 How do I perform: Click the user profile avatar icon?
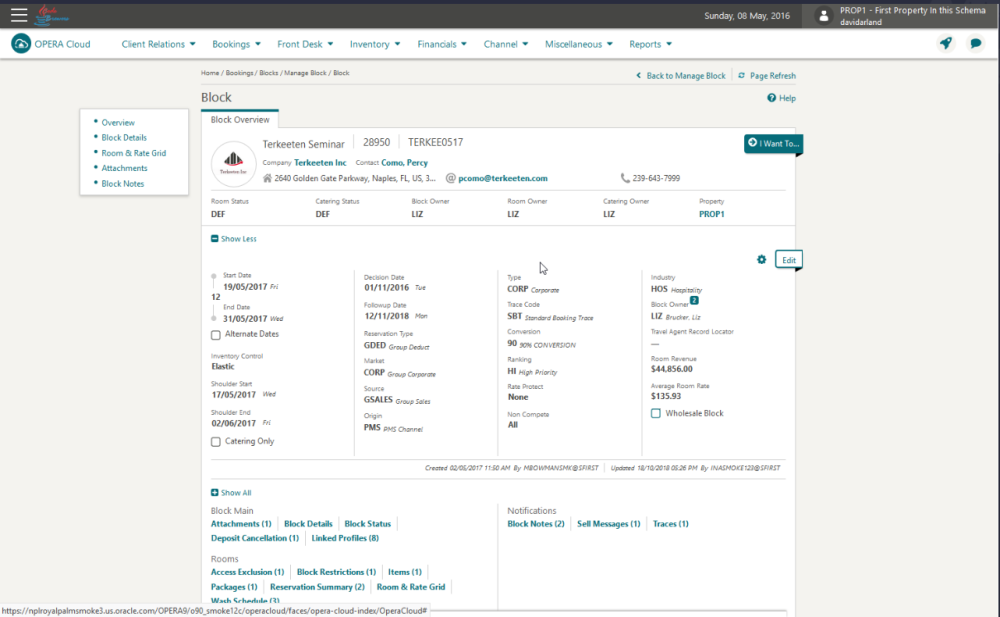coord(823,16)
